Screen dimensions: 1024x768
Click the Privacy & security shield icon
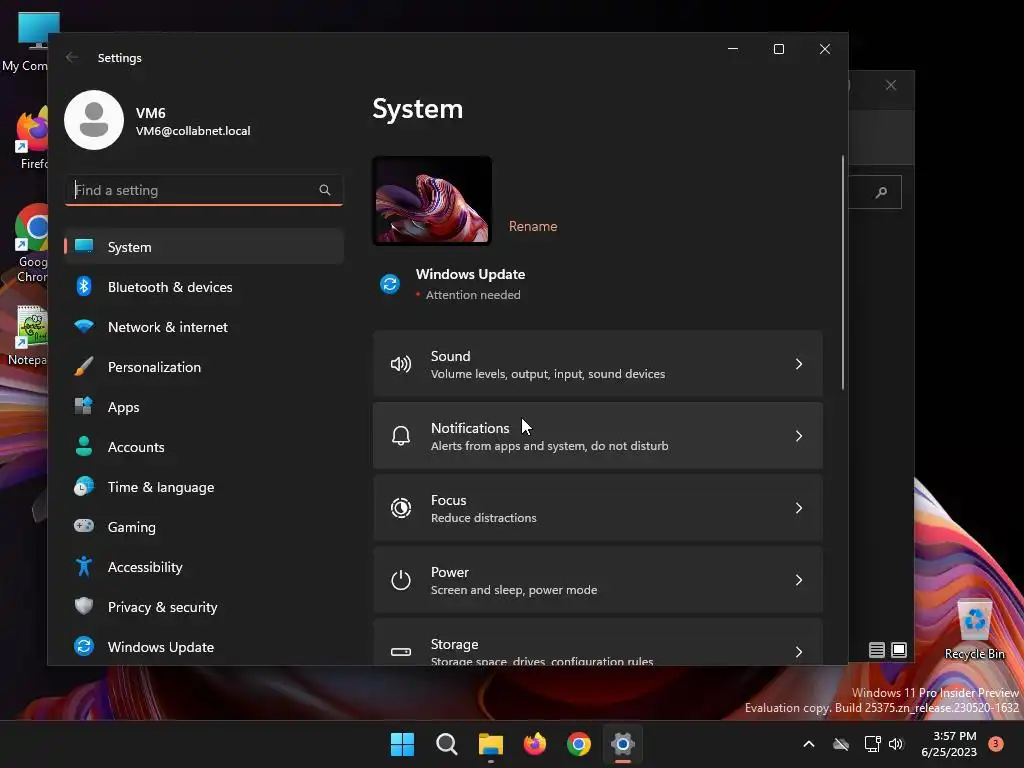84,606
